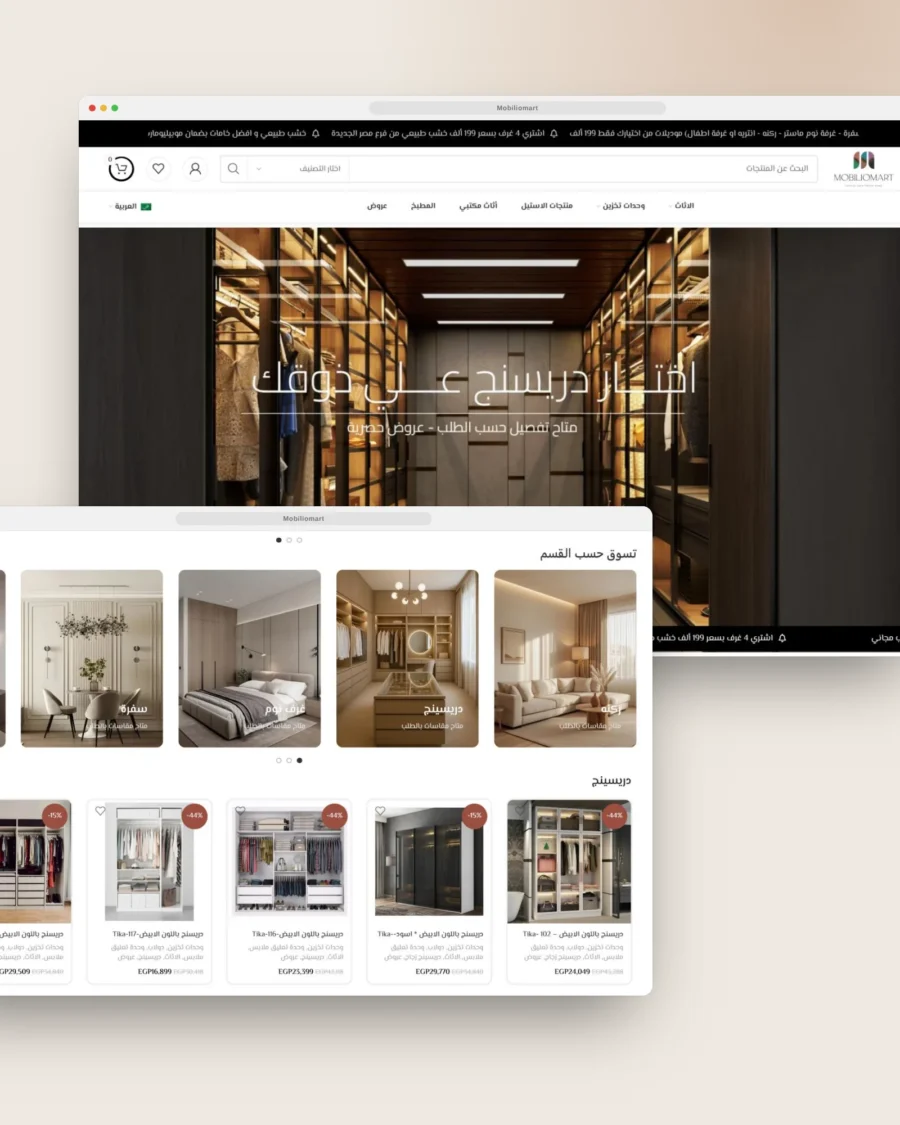Add Tika-102 dressing to wishlist
The image size is (900, 1125).
(520, 811)
